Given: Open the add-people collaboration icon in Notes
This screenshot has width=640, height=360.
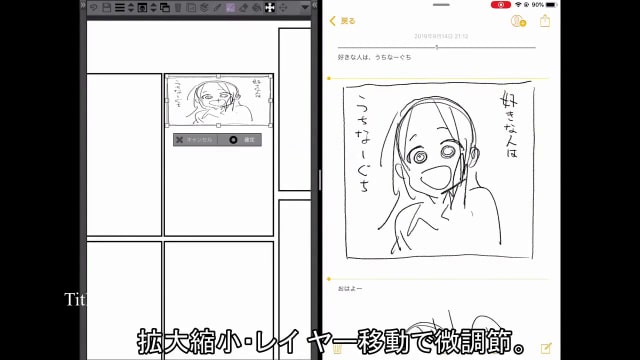Looking at the screenshot, I should [x=518, y=21].
